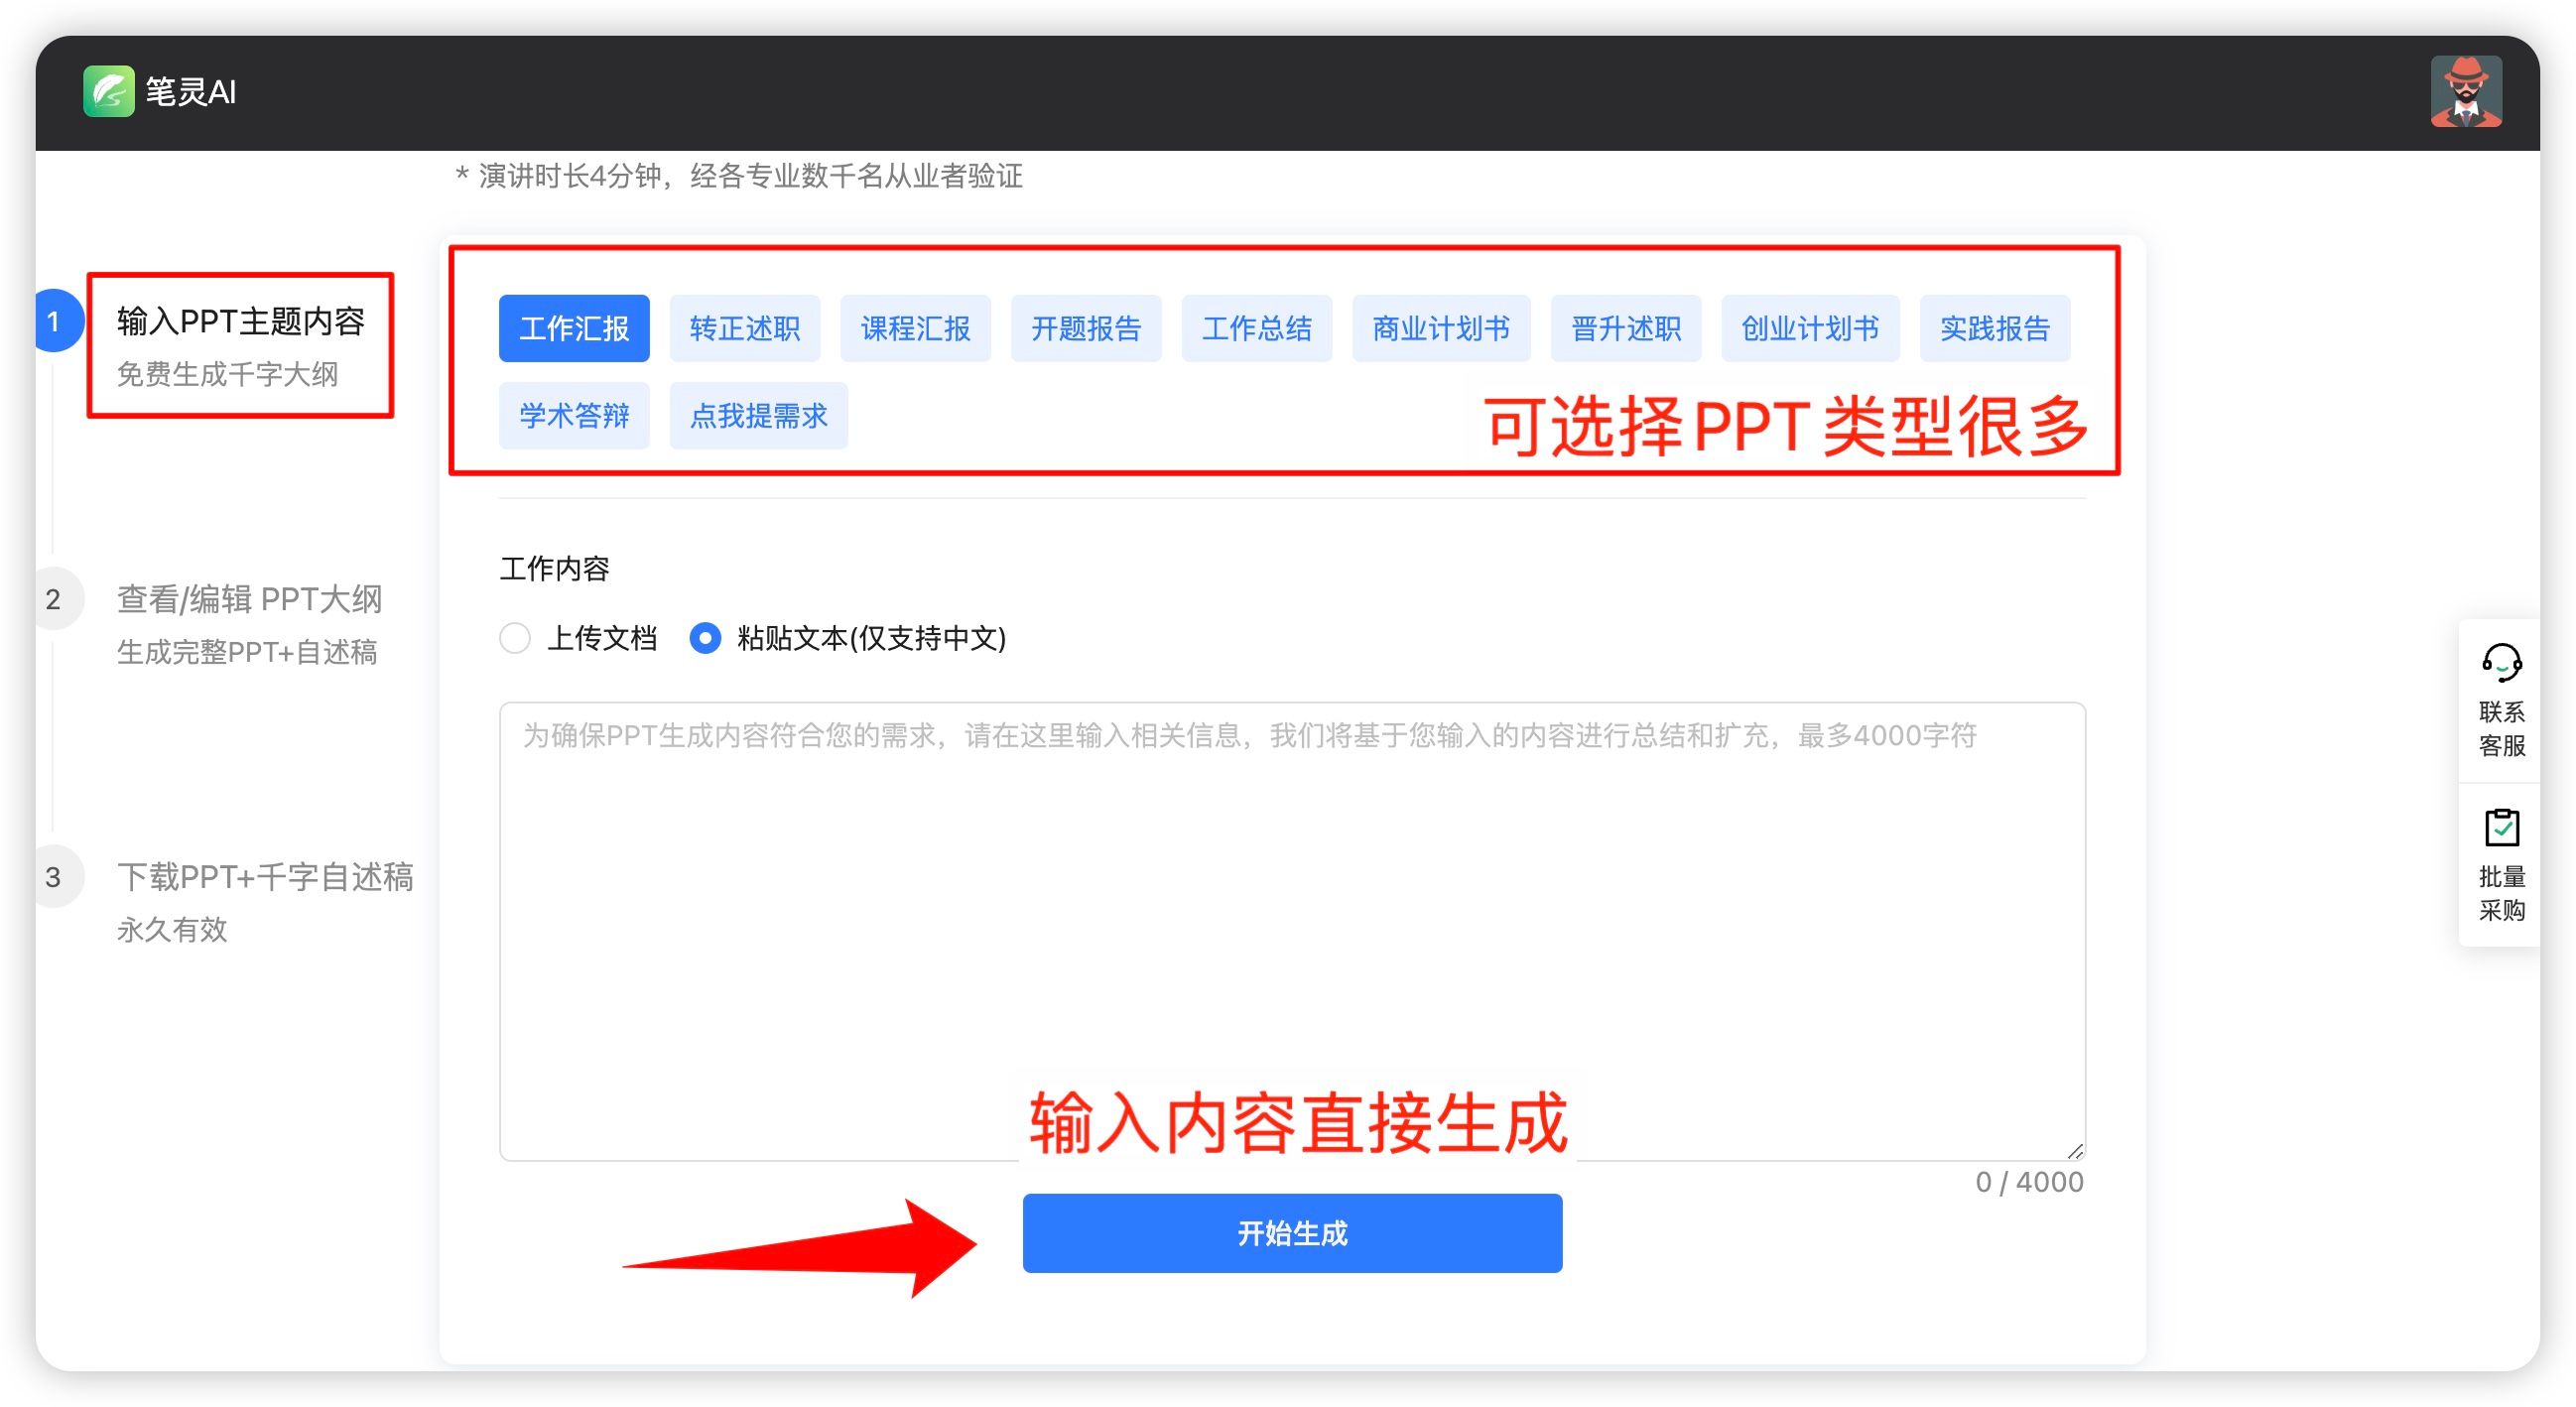
Task: Open the user avatar in the header
Action: [2466, 92]
